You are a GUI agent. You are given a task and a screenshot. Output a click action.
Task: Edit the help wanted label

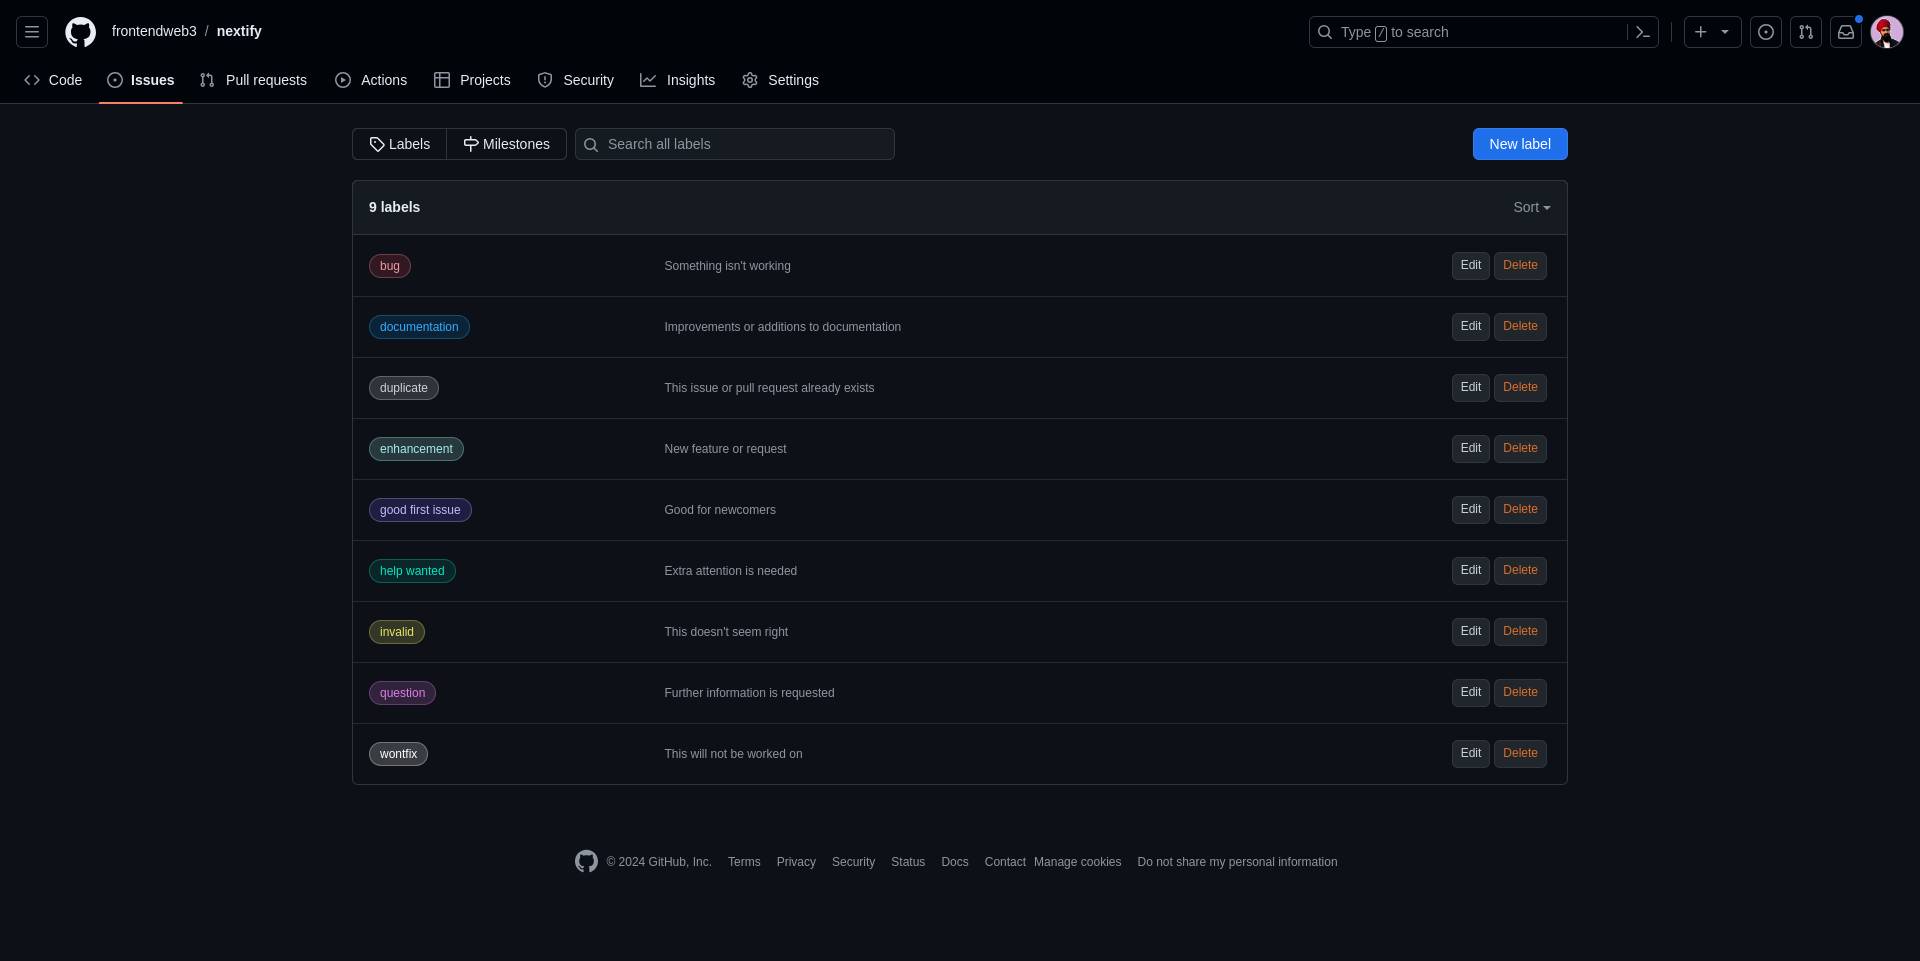pyautogui.click(x=1471, y=570)
